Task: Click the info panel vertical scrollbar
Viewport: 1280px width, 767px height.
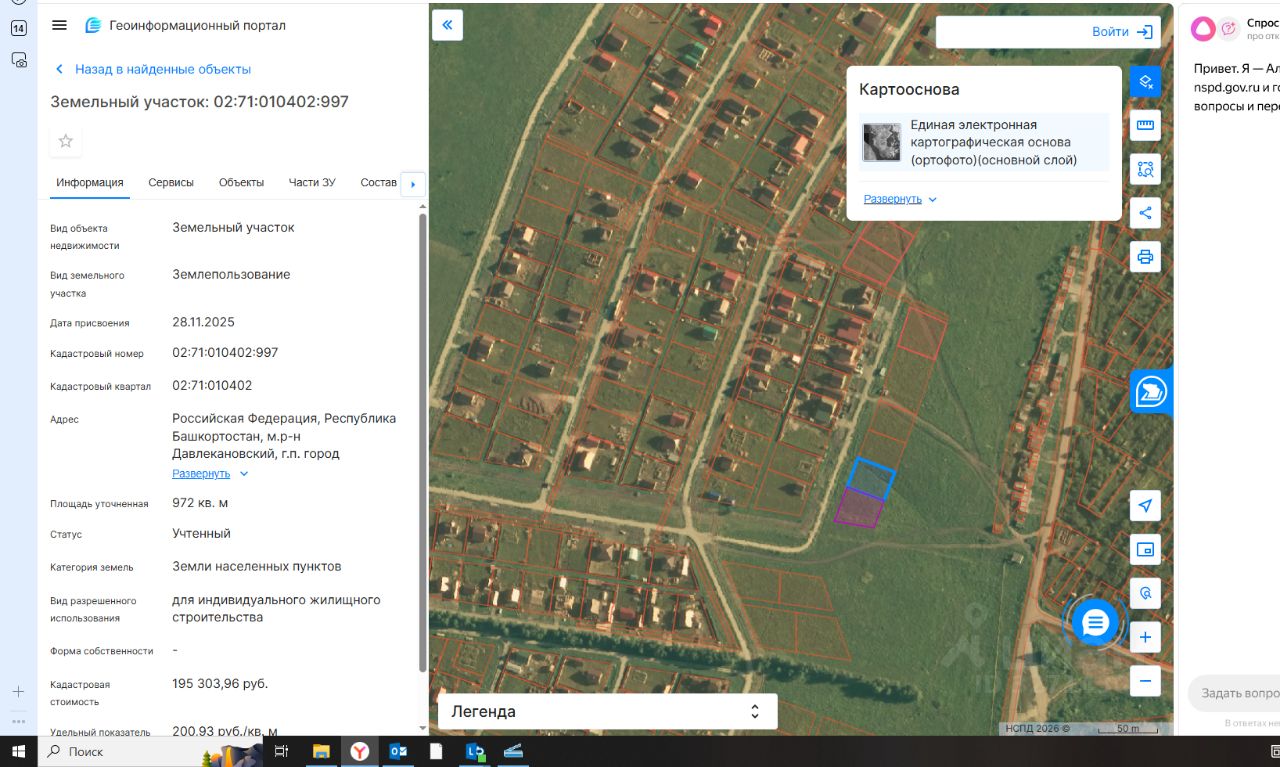Action: pyautogui.click(x=423, y=440)
